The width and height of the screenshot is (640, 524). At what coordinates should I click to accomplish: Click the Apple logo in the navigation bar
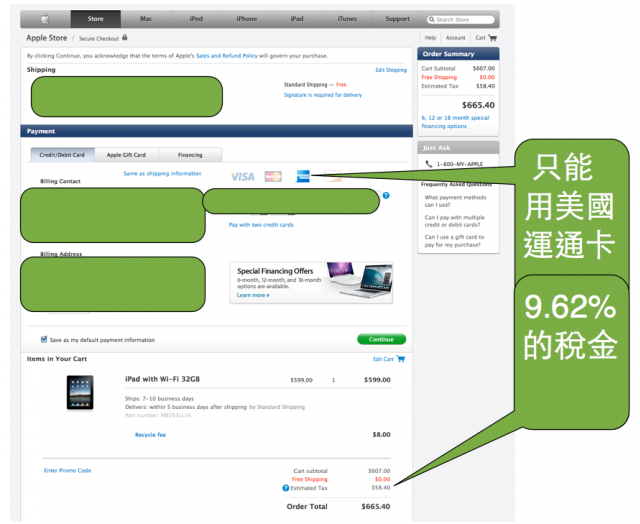(45, 19)
